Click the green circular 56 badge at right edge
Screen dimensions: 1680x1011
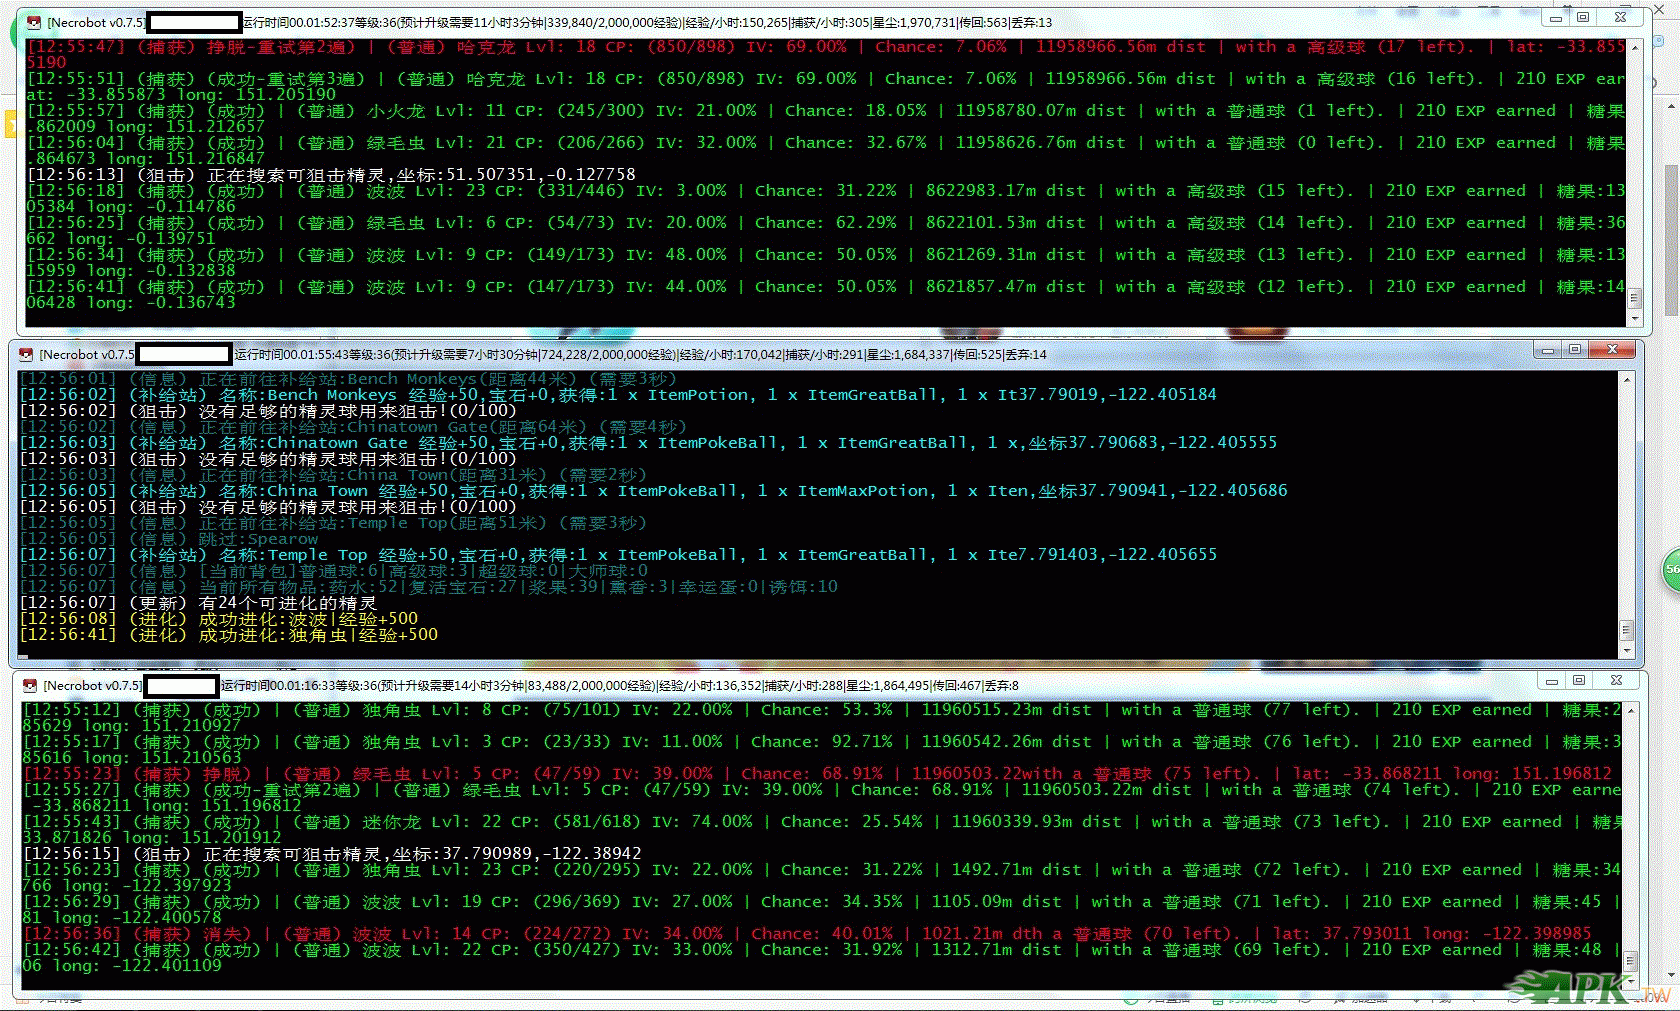[1671, 569]
